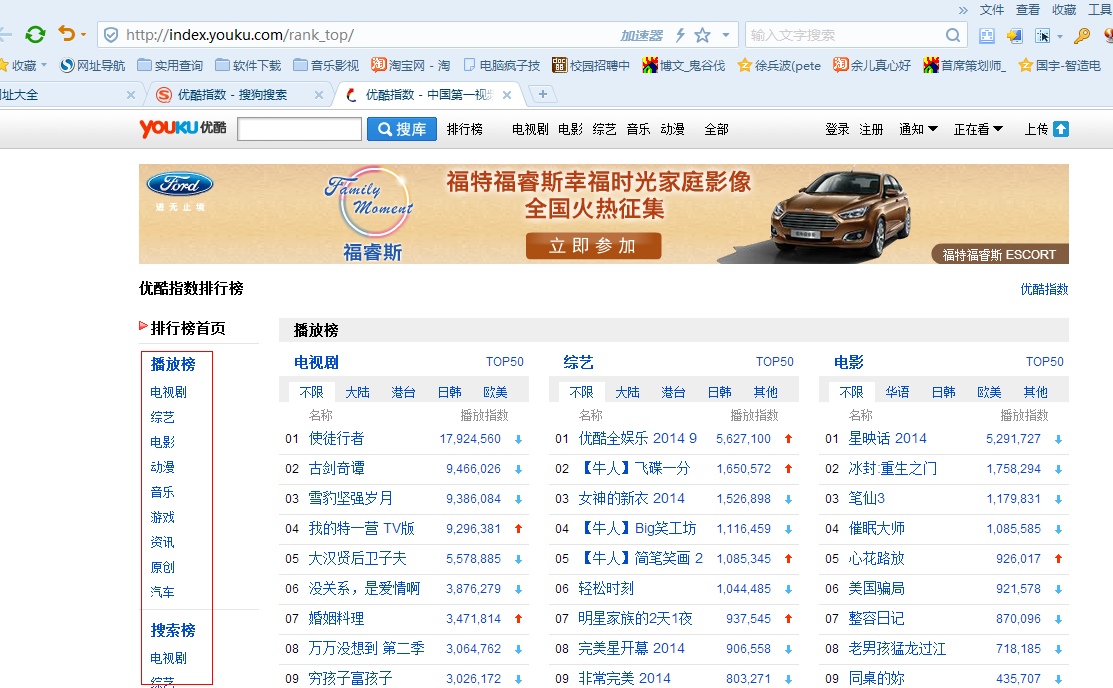
Task: Open 心花路放 movie entry
Action: (x=877, y=559)
